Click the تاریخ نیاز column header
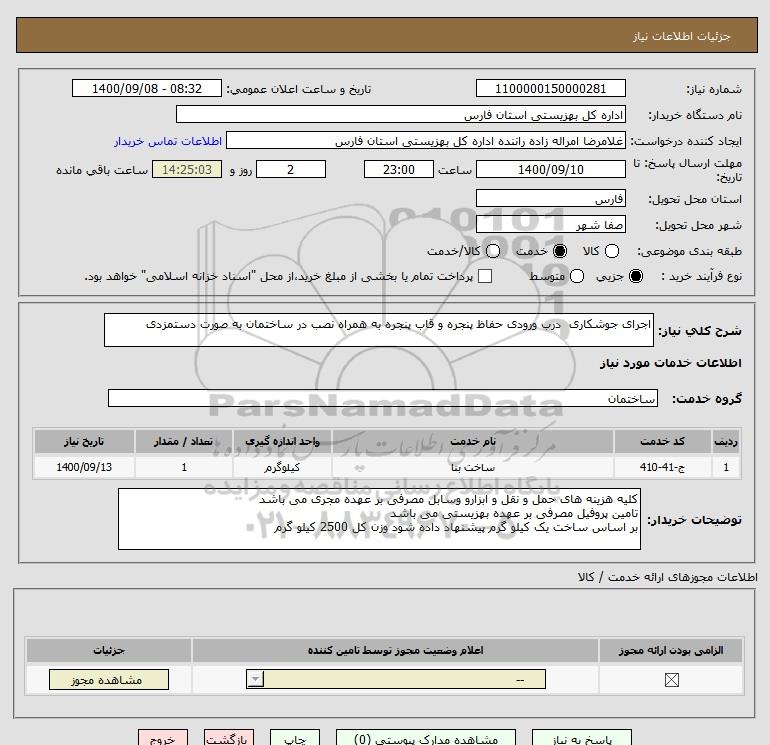Image resolution: width=770 pixels, height=745 pixels. (x=84, y=441)
